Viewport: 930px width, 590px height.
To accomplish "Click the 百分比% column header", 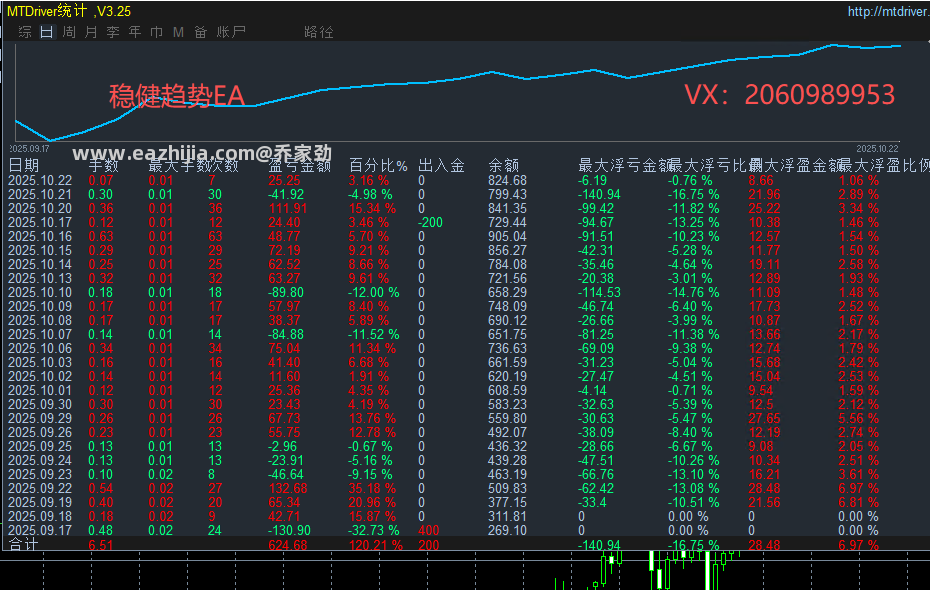I will pyautogui.click(x=378, y=165).
